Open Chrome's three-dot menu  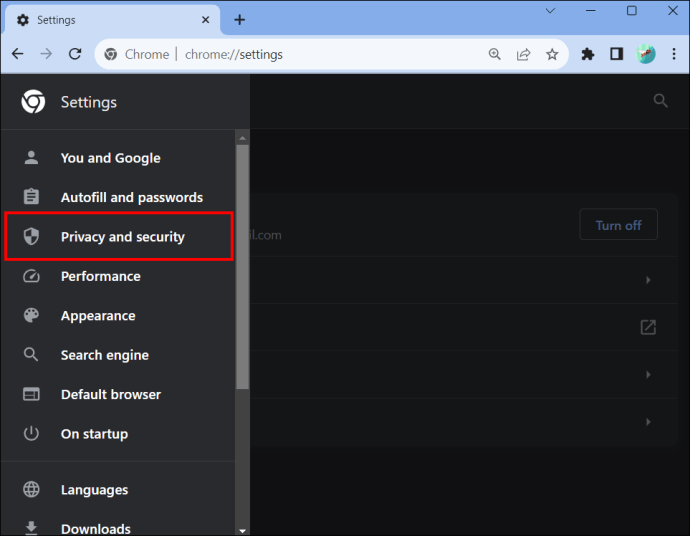674,54
